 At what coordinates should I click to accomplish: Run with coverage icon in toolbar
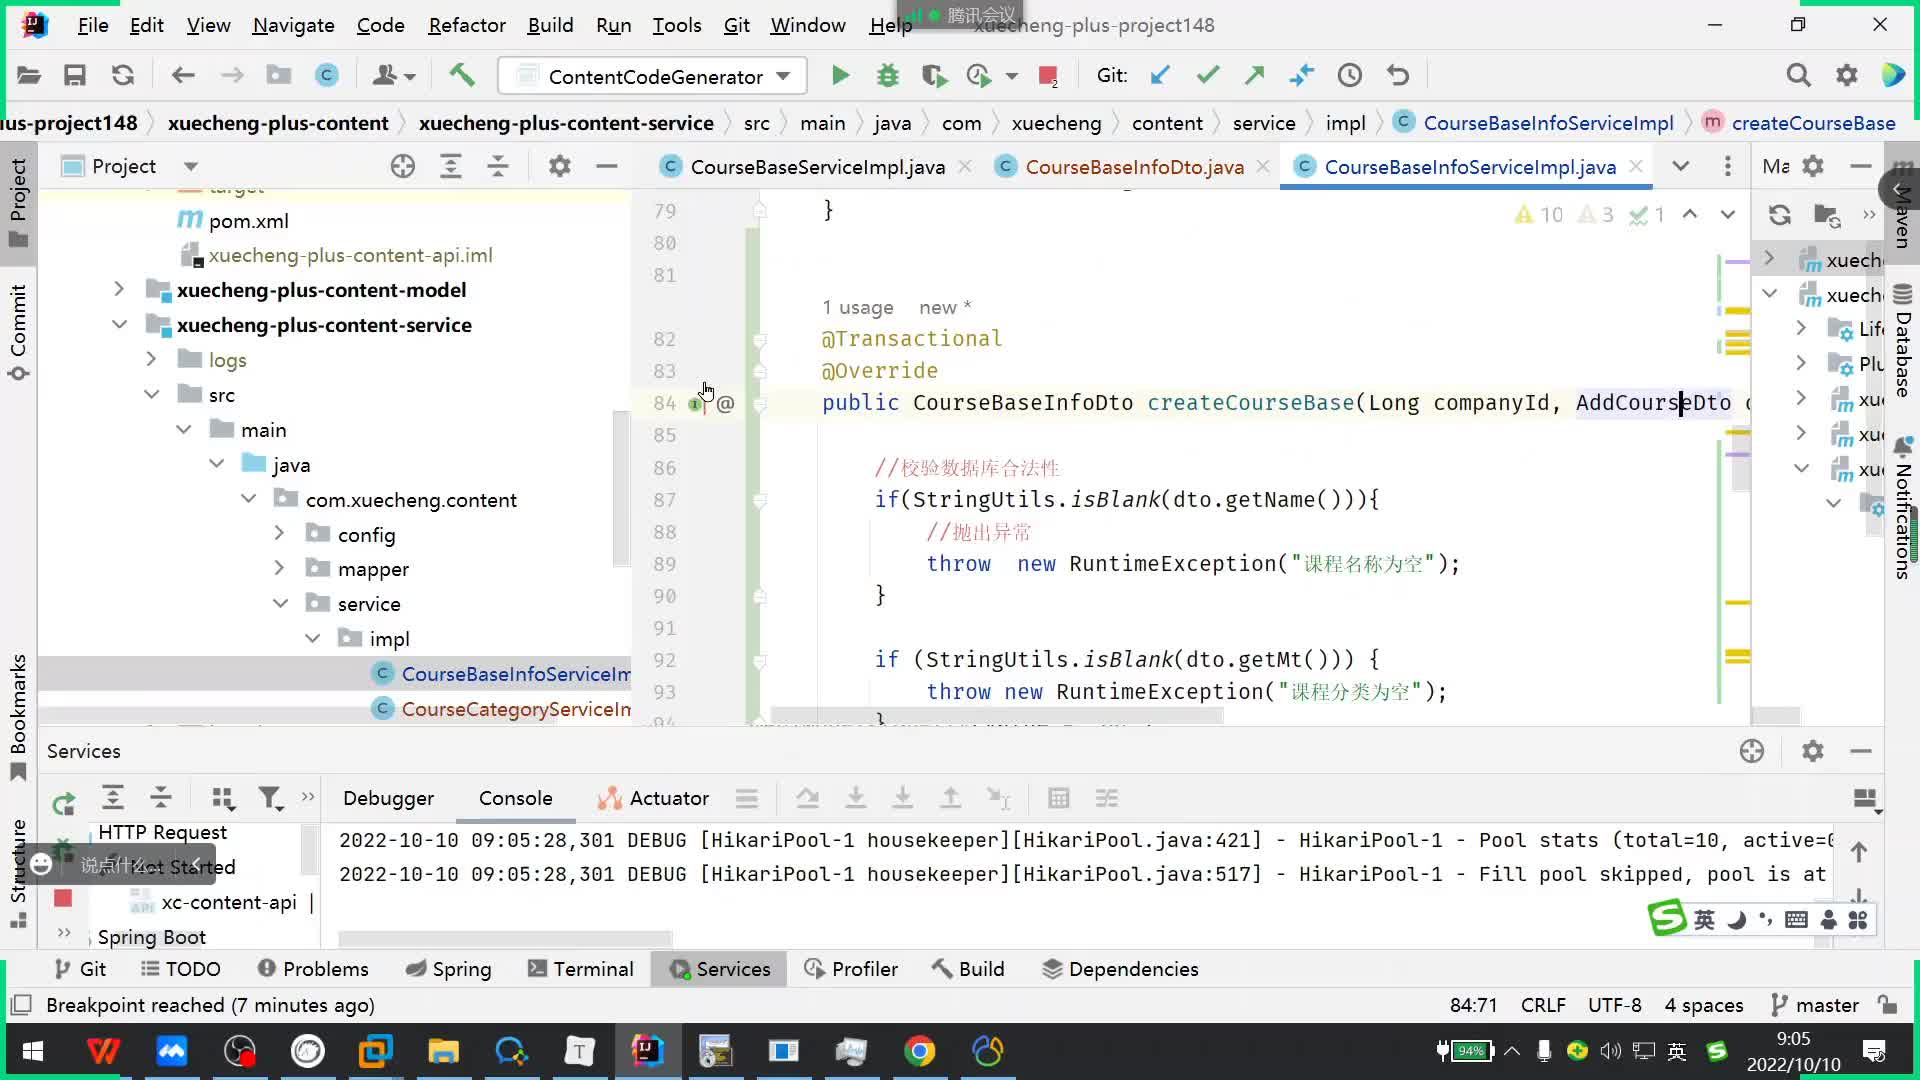pos(934,76)
